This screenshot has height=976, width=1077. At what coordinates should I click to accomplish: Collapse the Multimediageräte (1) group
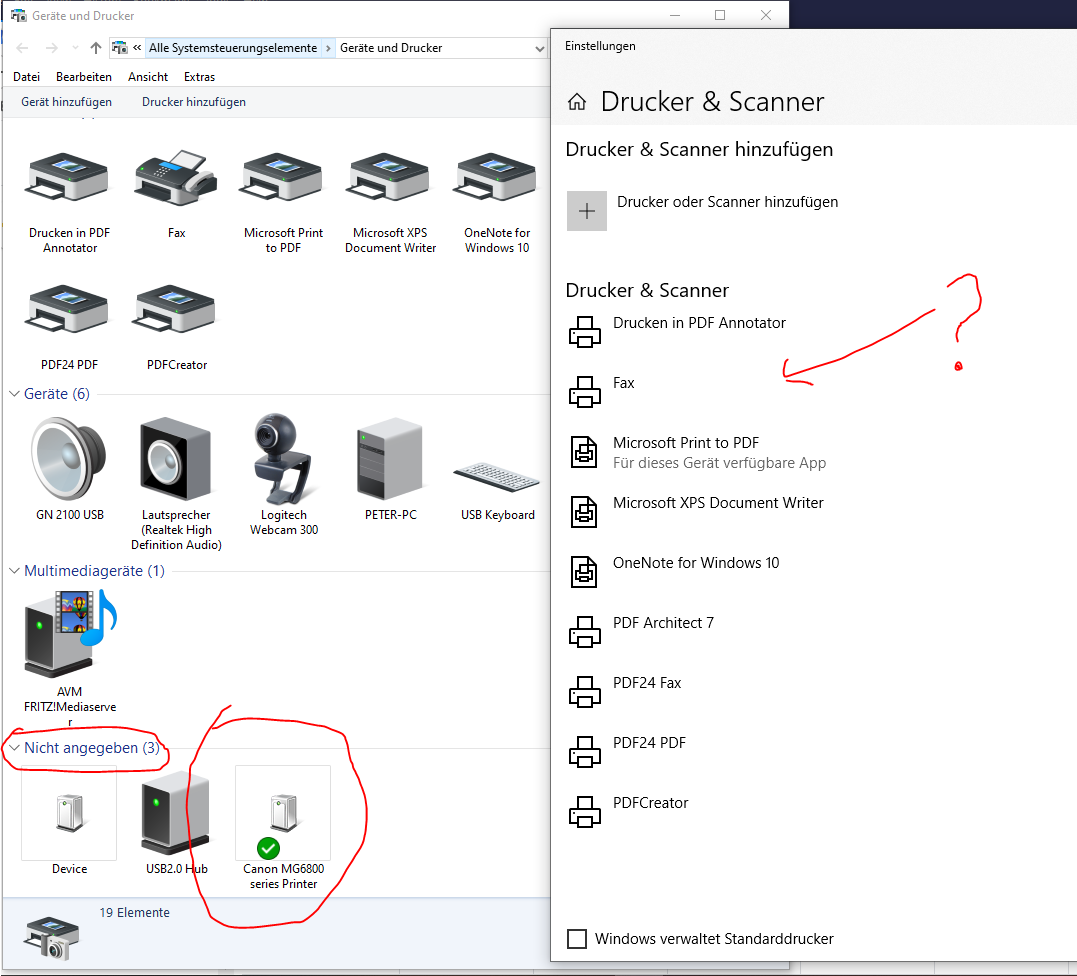coord(14,571)
